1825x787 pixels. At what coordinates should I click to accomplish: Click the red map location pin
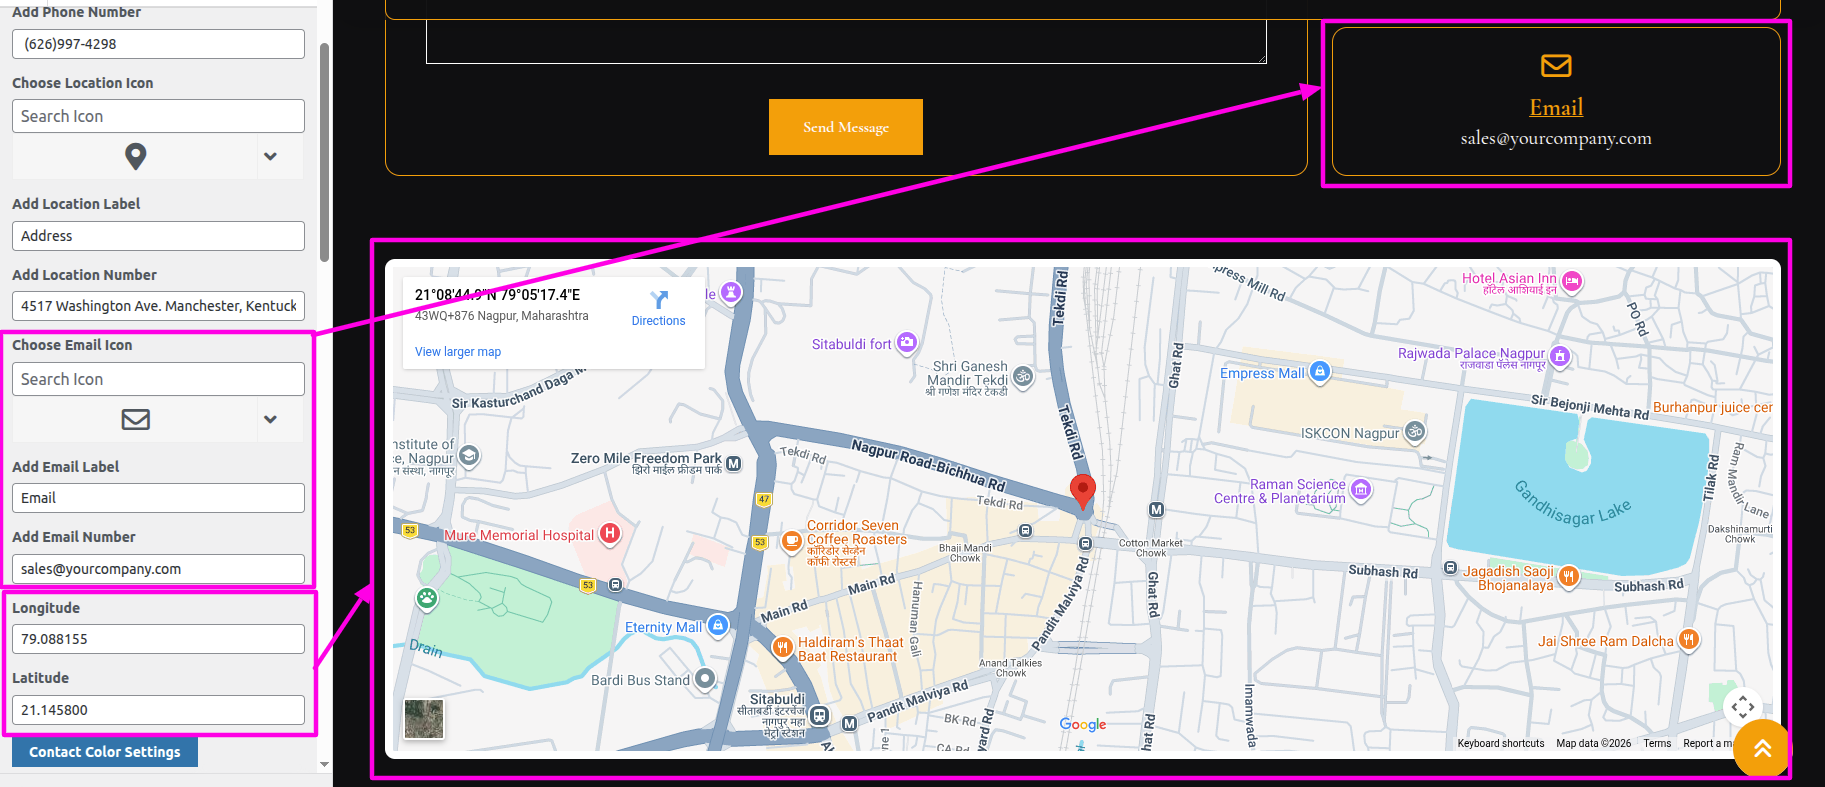click(1082, 490)
